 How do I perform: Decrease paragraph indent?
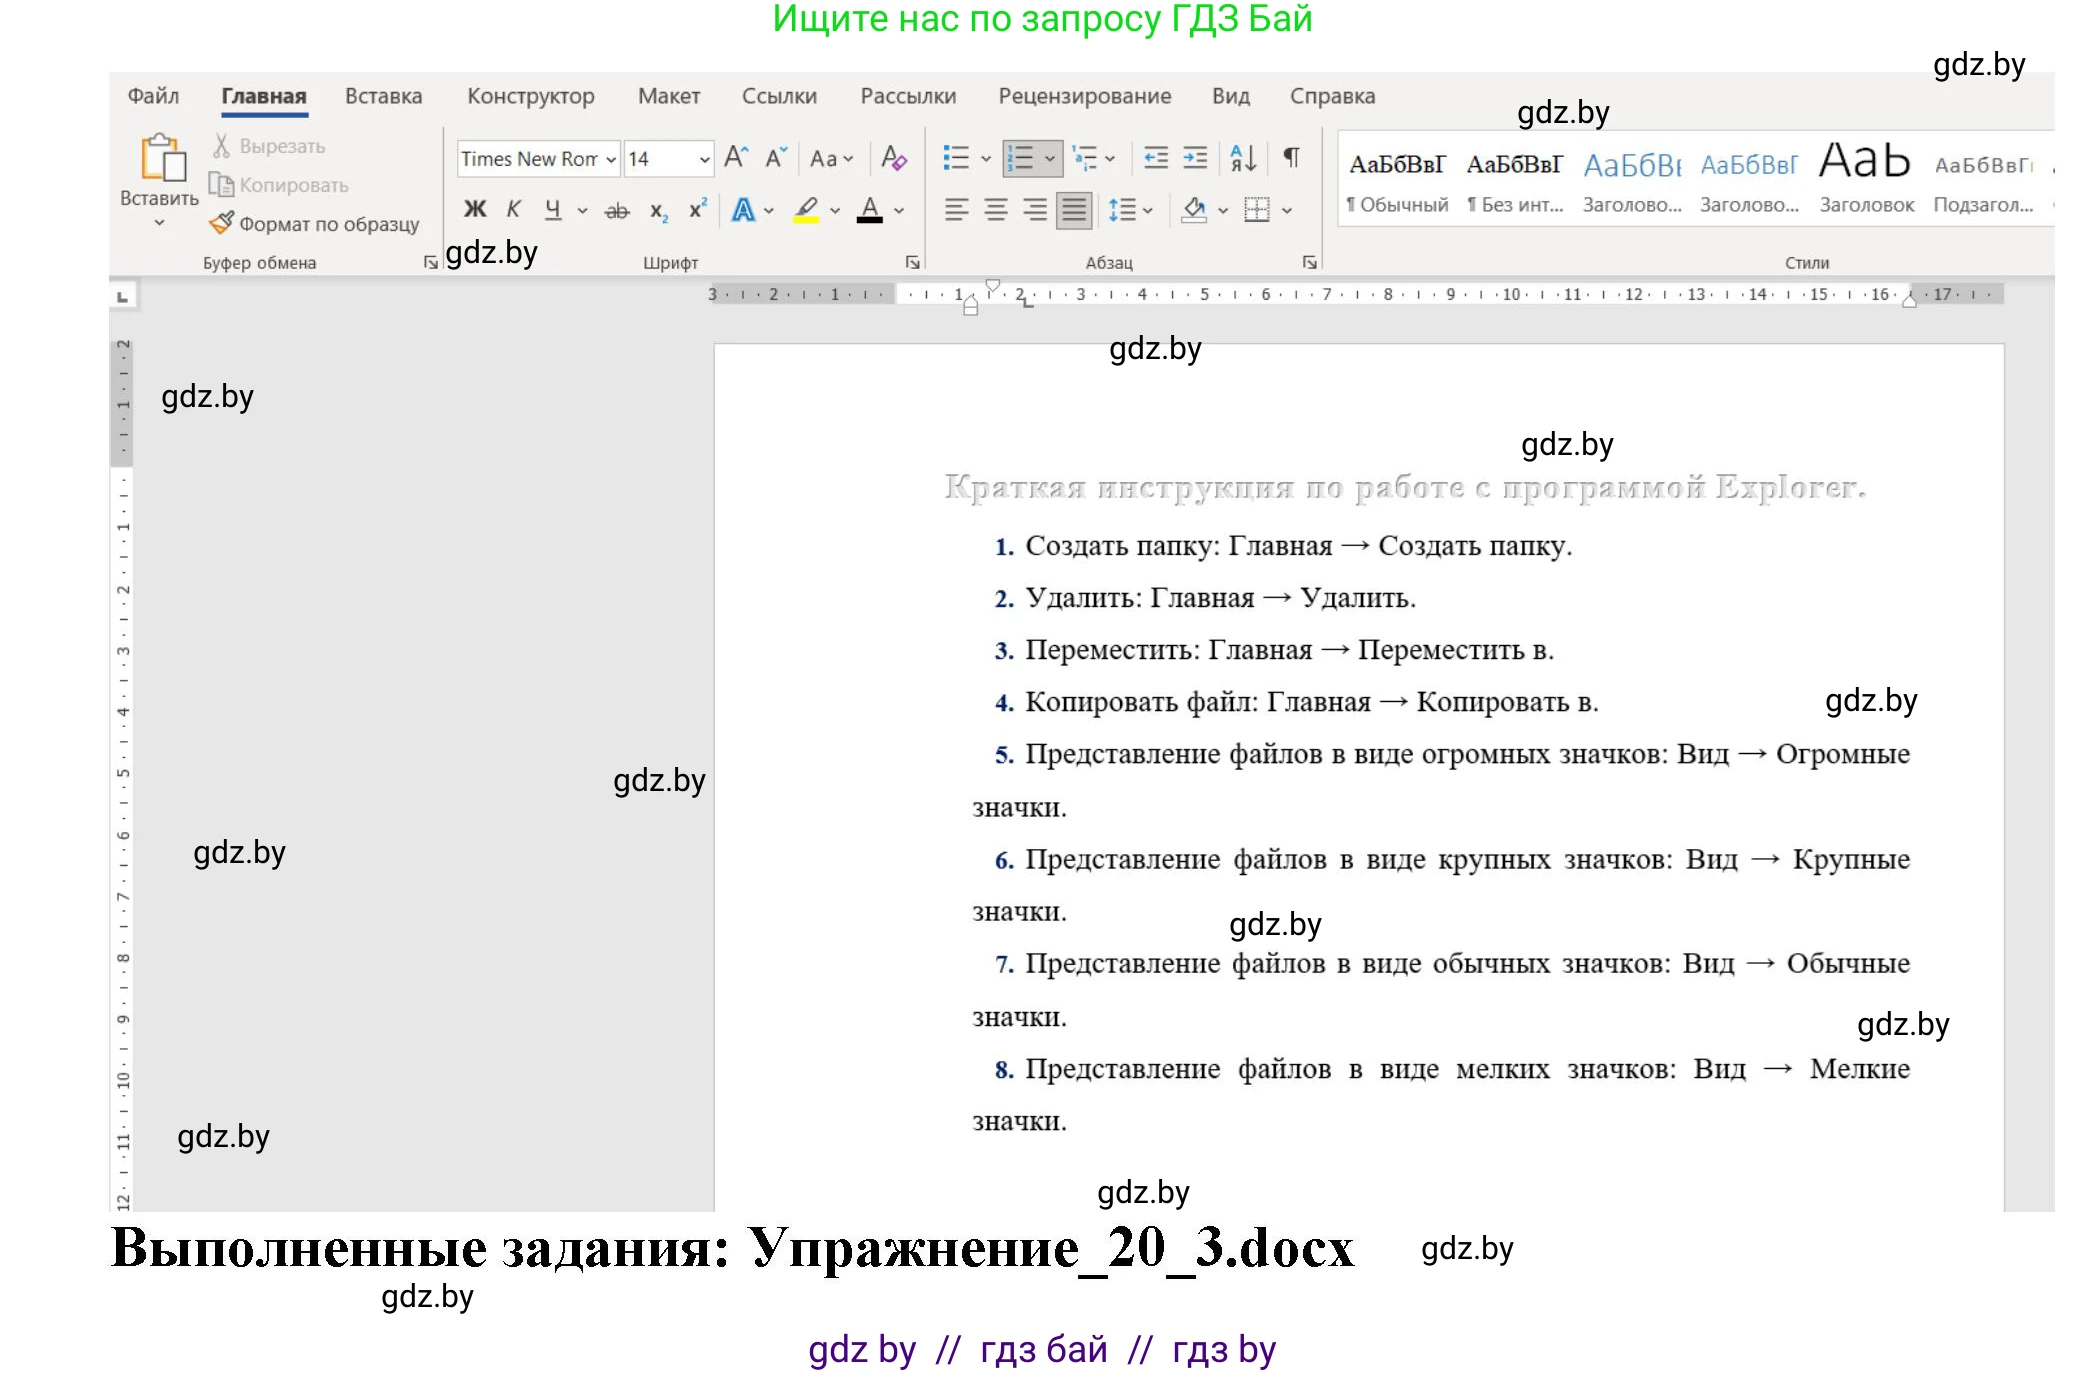(x=1156, y=158)
